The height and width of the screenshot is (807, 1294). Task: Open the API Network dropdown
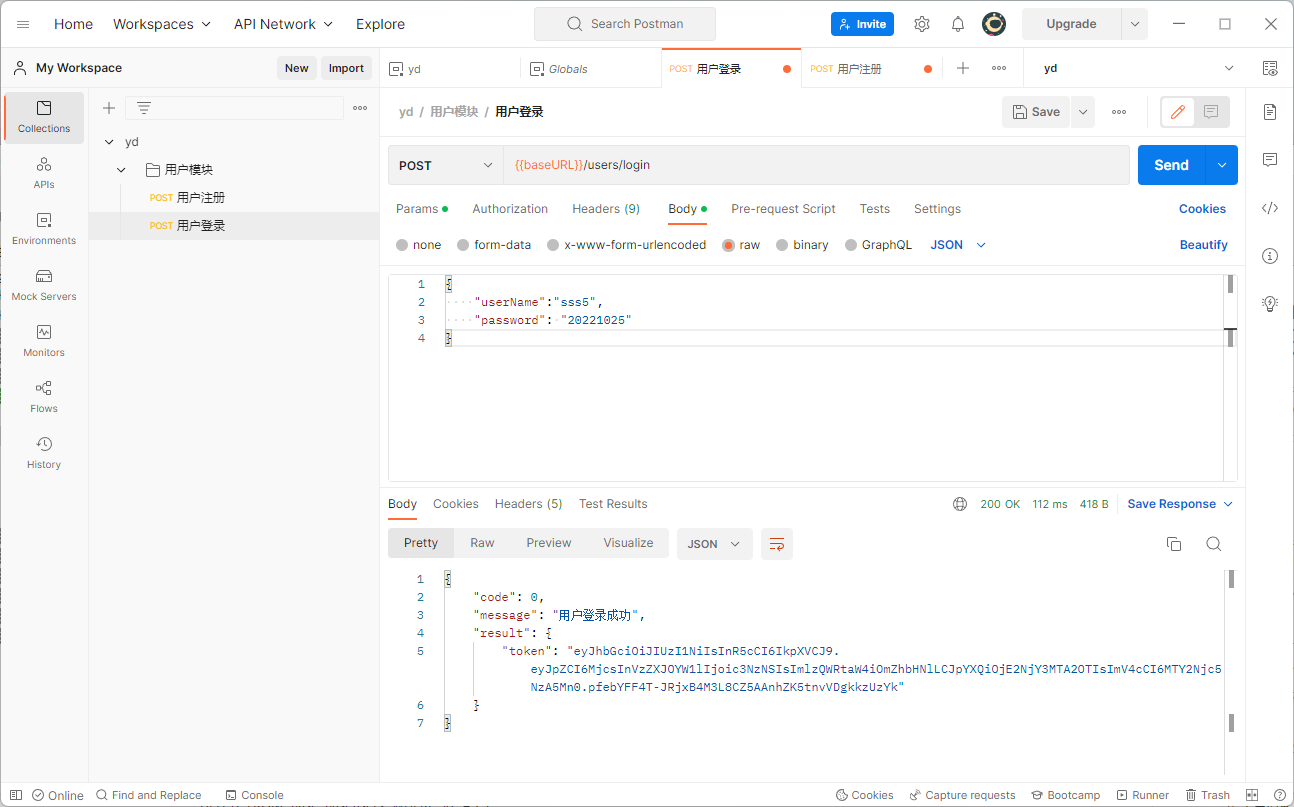click(283, 24)
